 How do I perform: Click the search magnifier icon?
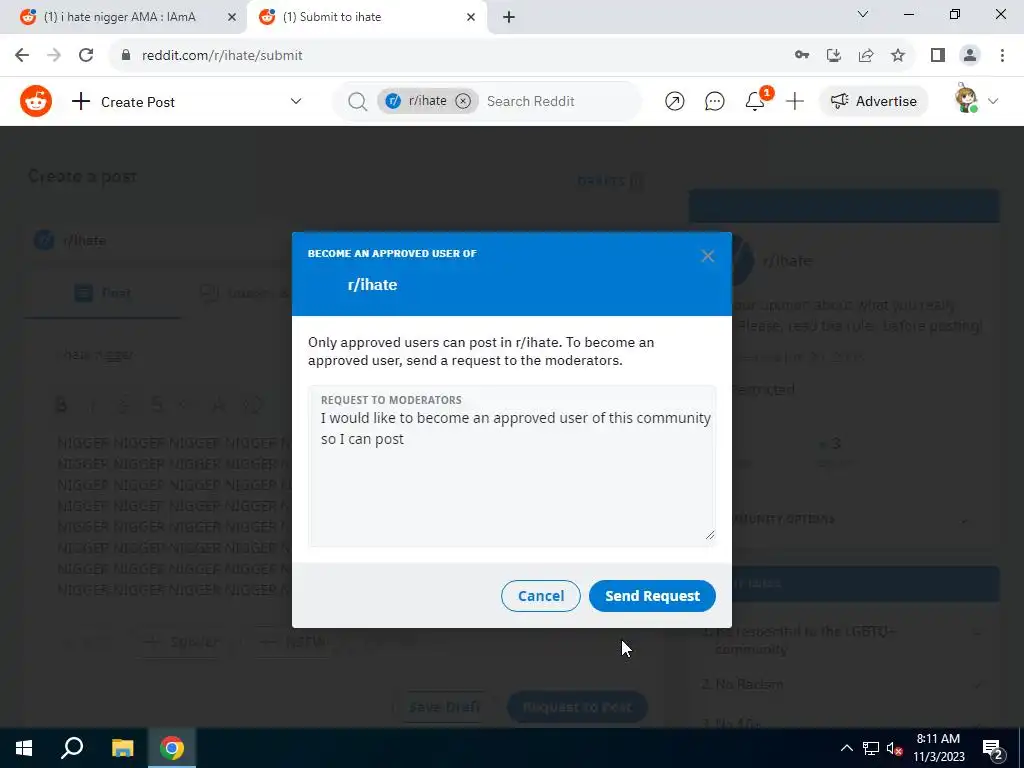tap(357, 101)
